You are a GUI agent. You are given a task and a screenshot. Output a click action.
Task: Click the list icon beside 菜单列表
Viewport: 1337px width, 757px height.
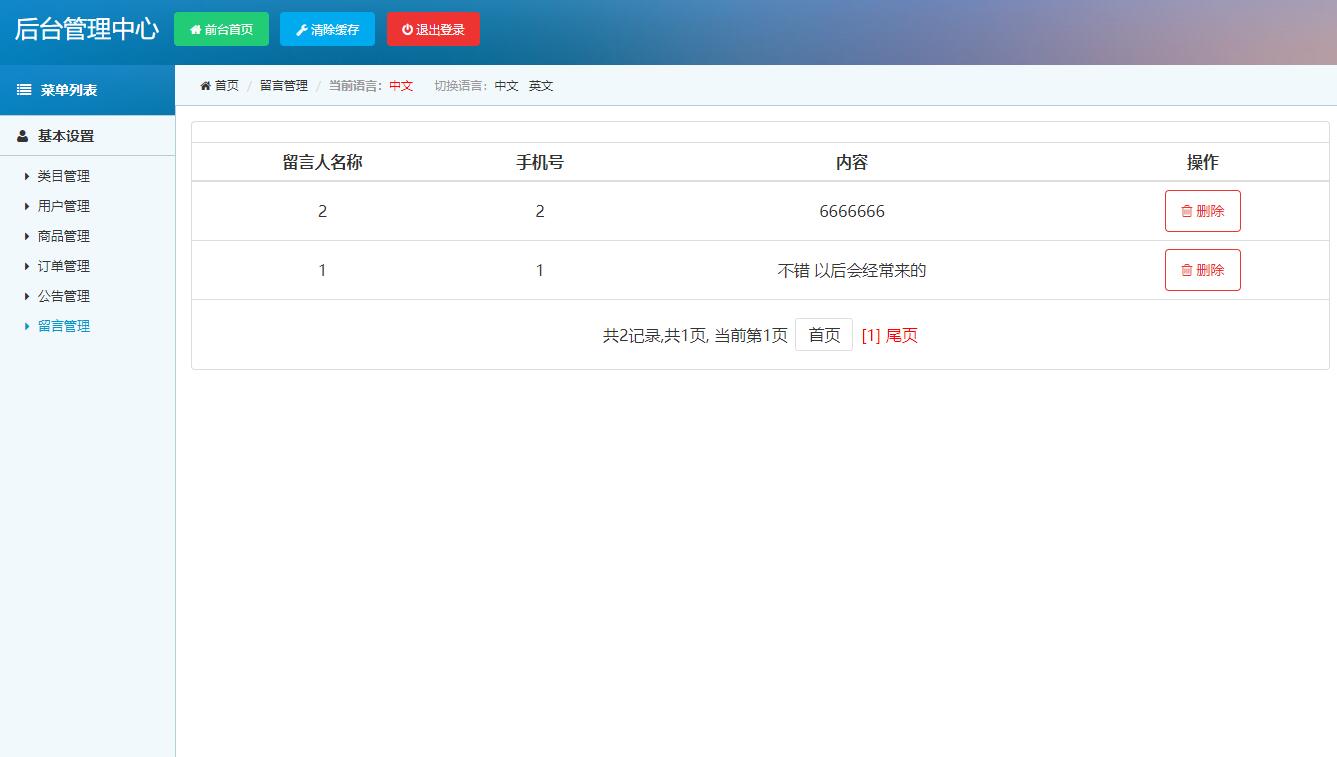[24, 89]
